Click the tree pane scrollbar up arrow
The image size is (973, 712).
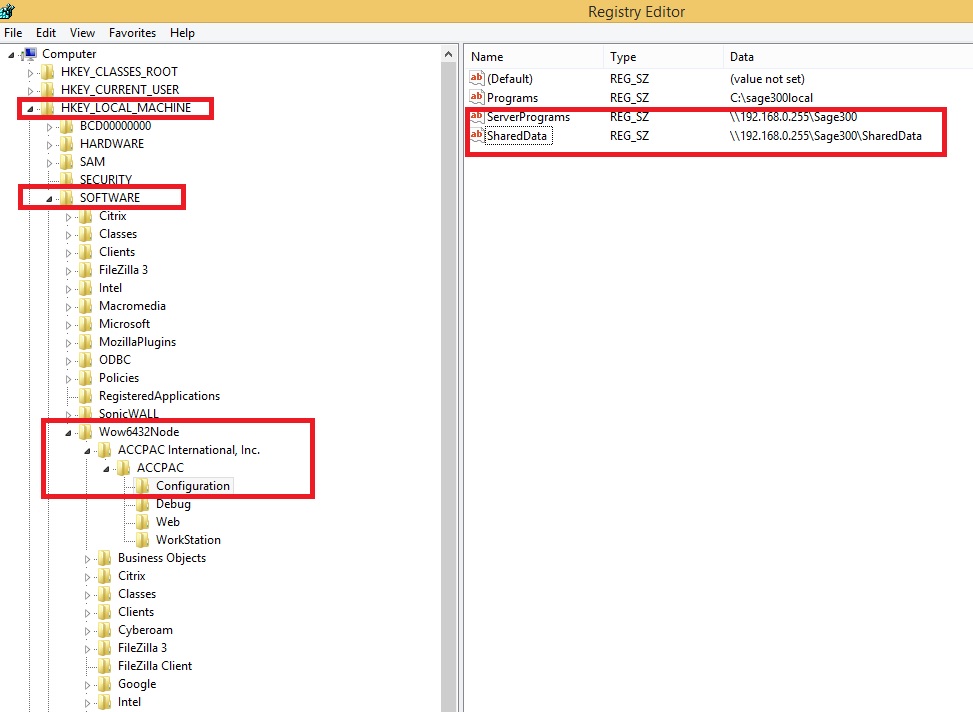click(449, 55)
